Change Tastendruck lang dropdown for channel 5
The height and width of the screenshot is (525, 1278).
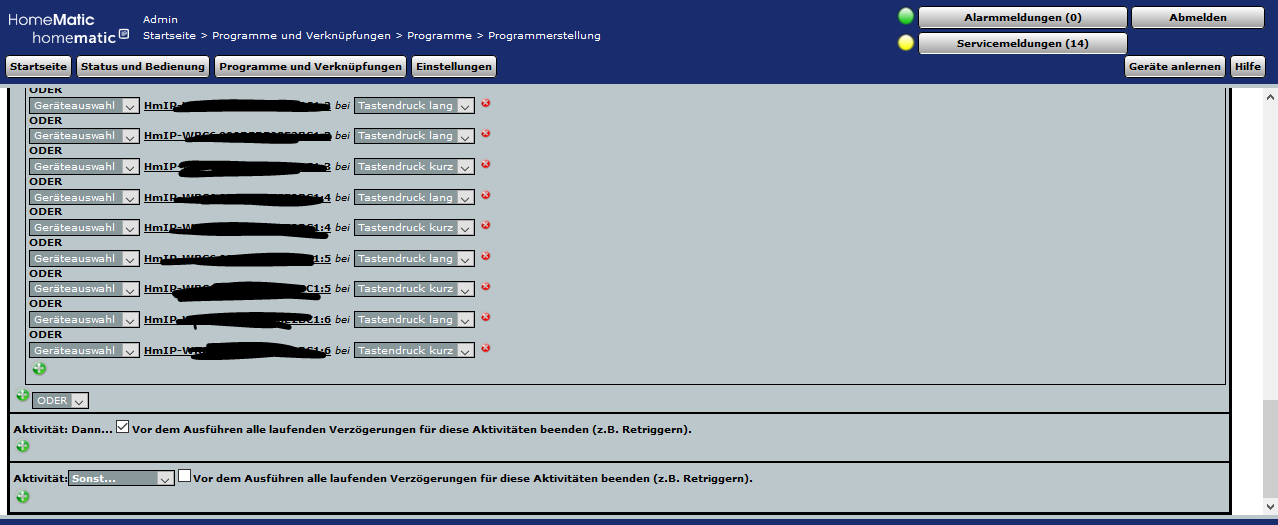coord(414,259)
